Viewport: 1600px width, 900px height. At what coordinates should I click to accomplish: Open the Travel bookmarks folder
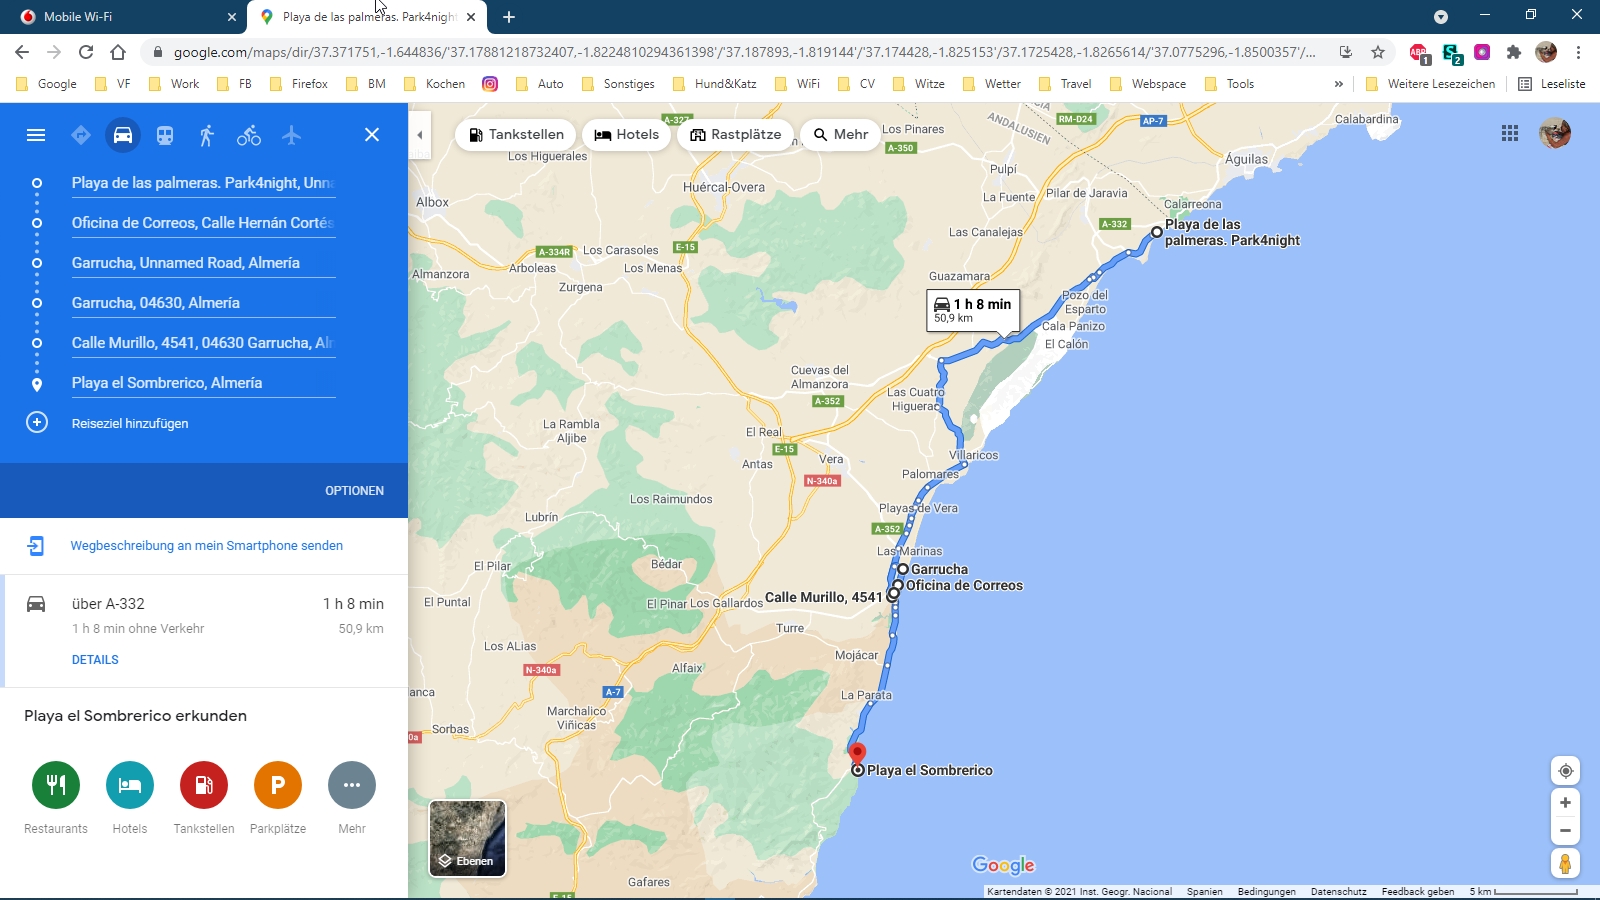tap(1065, 84)
